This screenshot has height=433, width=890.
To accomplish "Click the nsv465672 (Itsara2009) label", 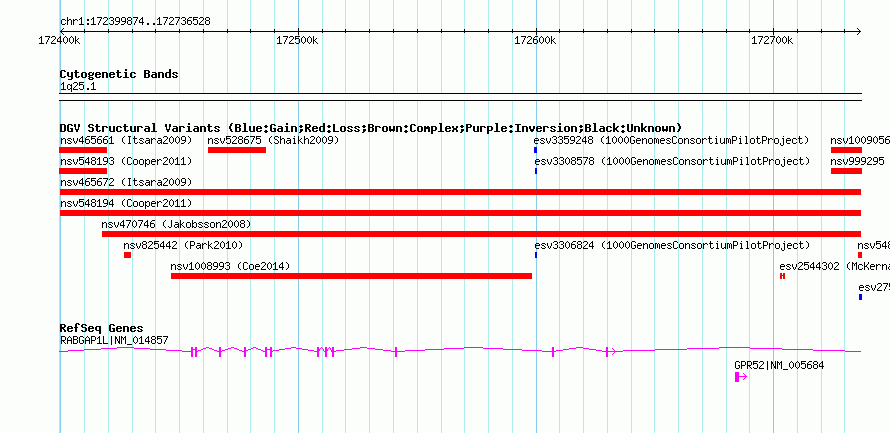I will pos(126,182).
